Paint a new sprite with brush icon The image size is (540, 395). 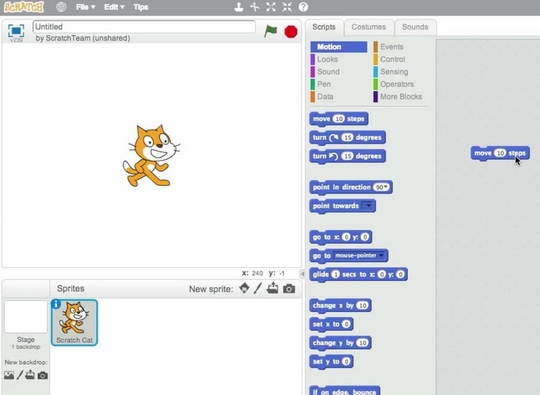click(x=258, y=288)
